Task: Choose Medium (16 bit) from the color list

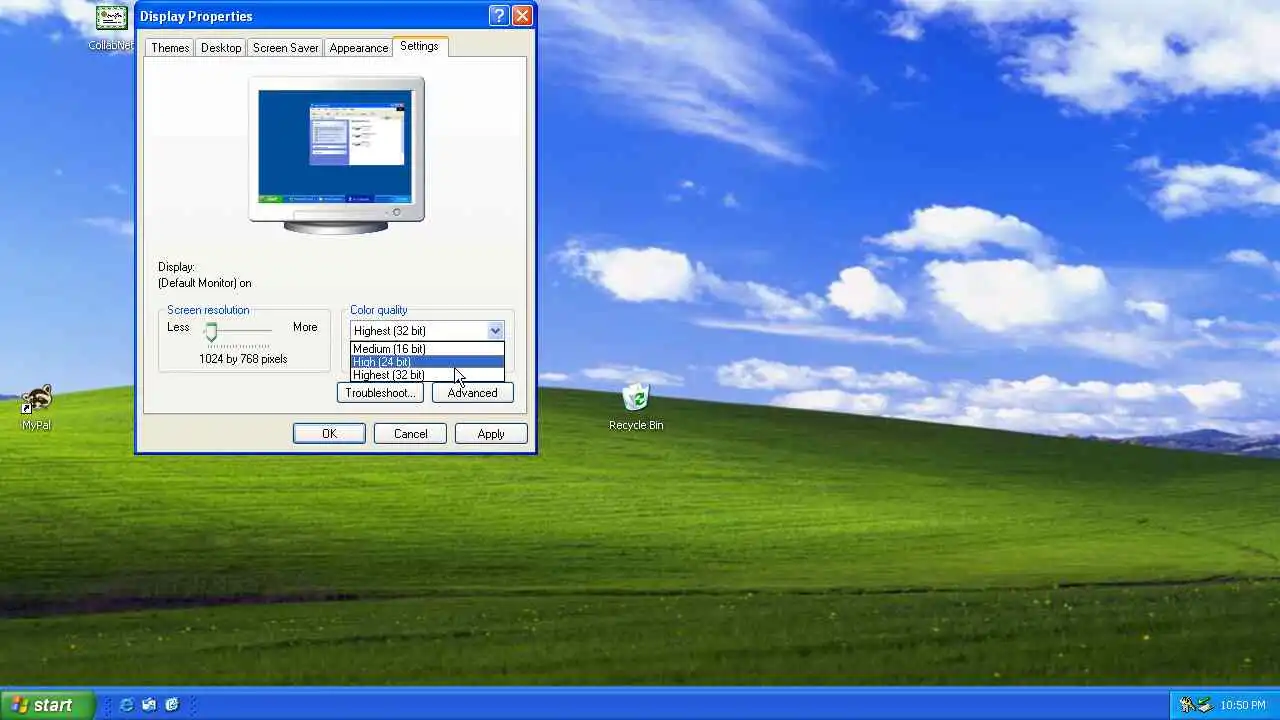Action: (427, 349)
